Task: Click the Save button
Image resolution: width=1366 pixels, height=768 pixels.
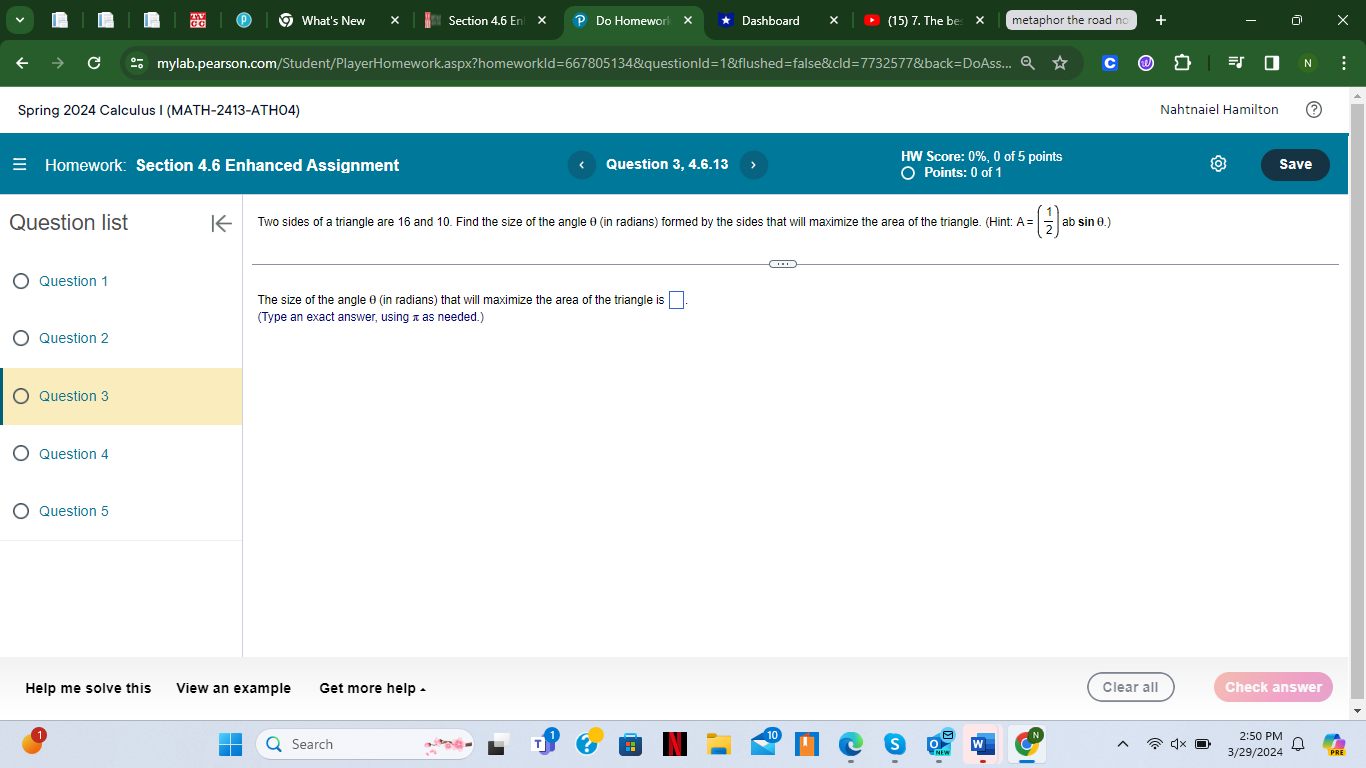Action: pos(1295,164)
